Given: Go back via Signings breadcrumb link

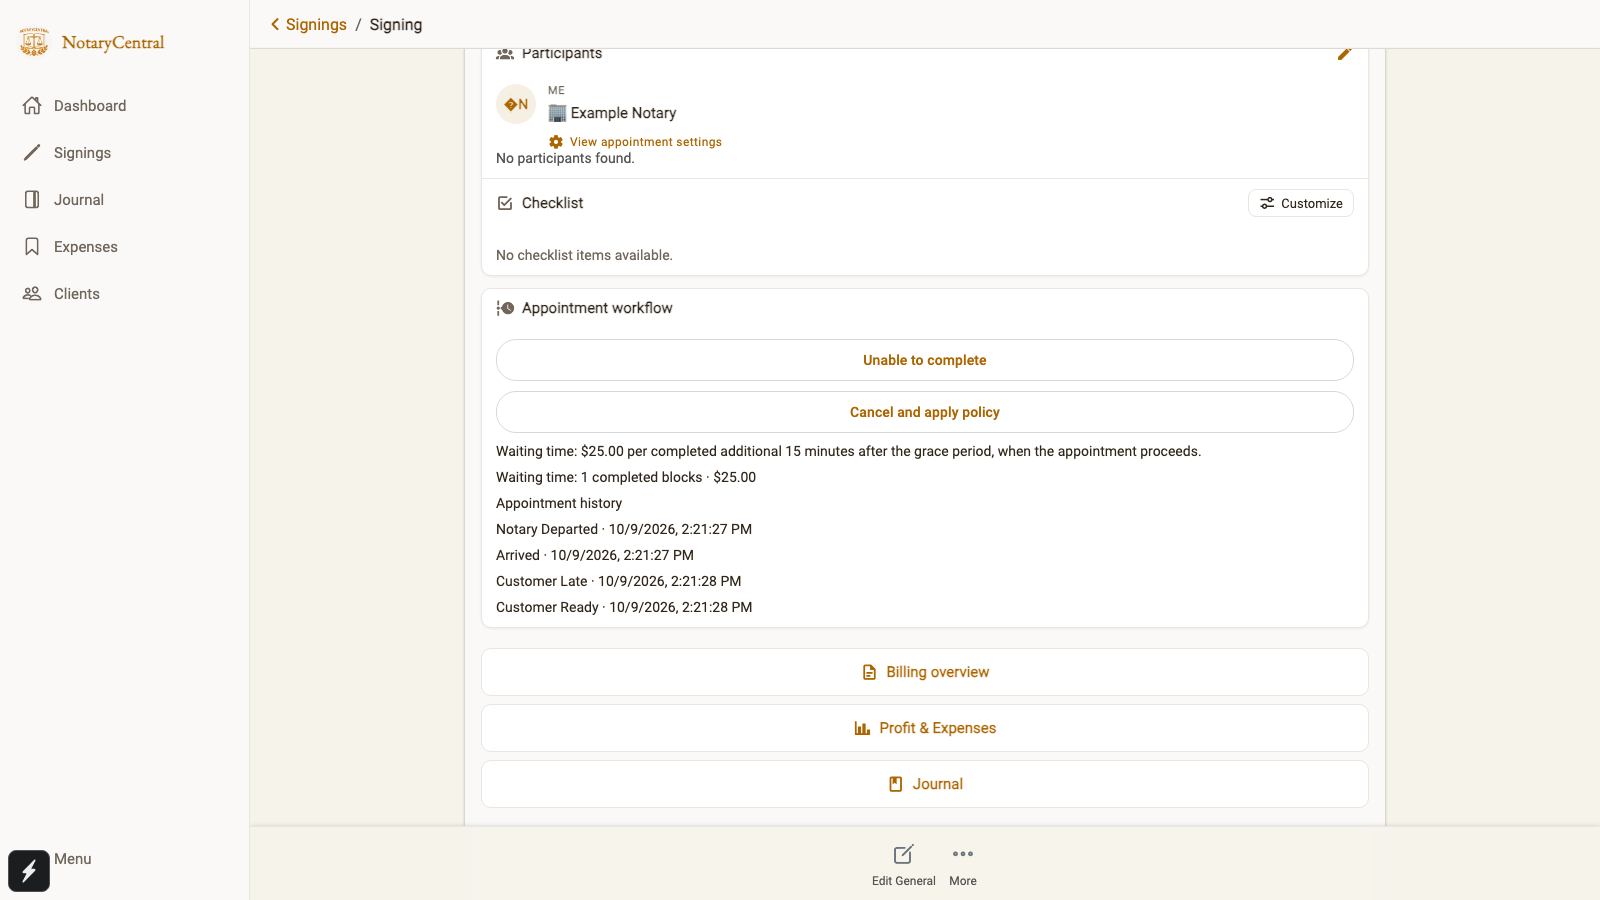Looking at the screenshot, I should coord(316,24).
